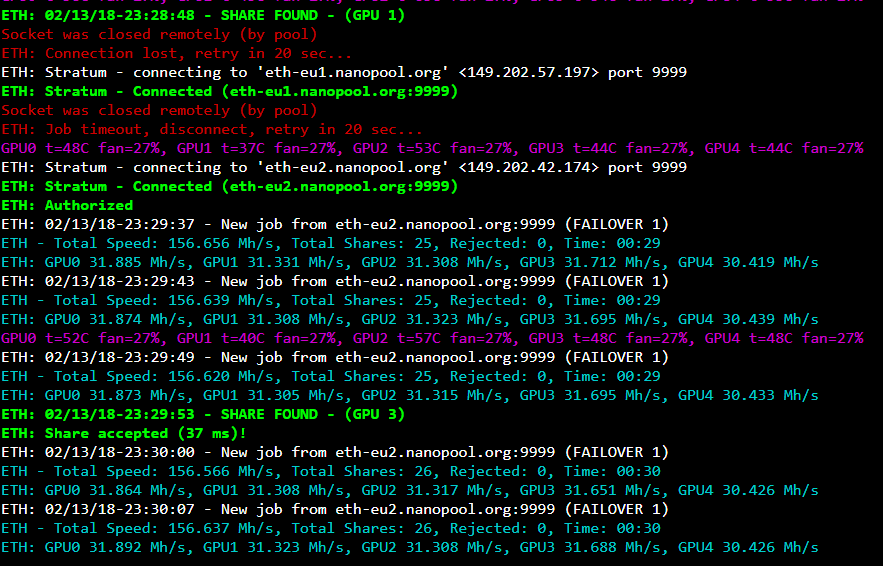Click the 23:29:37 New job line
883x566 pixels.
335,225
